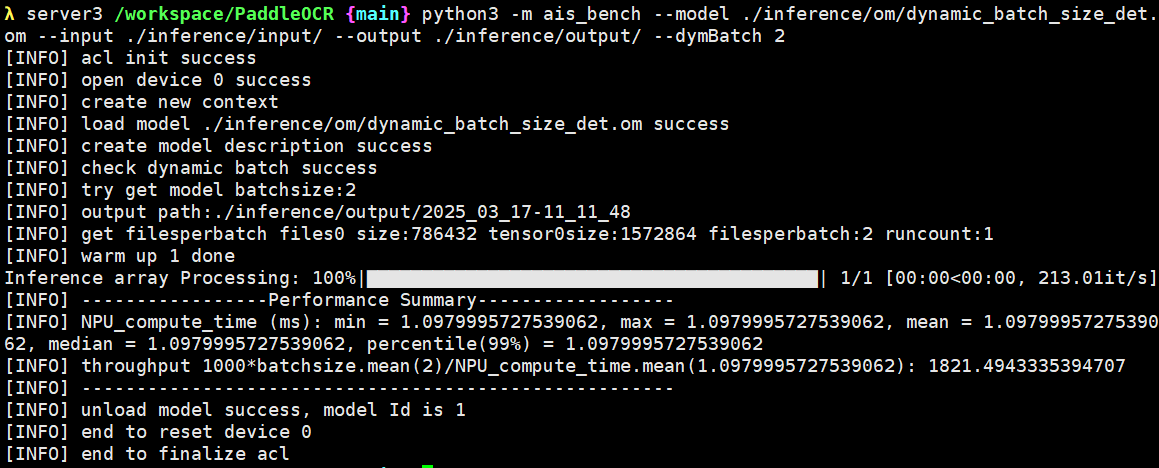Click the throughput value 1821.4943335394707

pyautogui.click(x=1027, y=366)
